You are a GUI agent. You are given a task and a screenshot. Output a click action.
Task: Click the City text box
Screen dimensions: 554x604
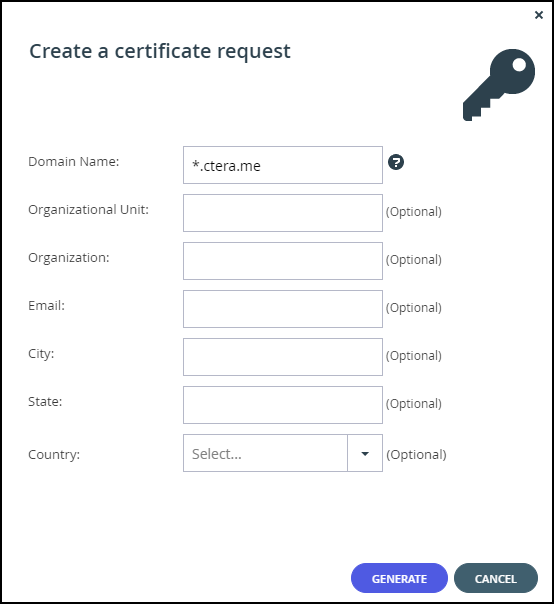click(283, 357)
